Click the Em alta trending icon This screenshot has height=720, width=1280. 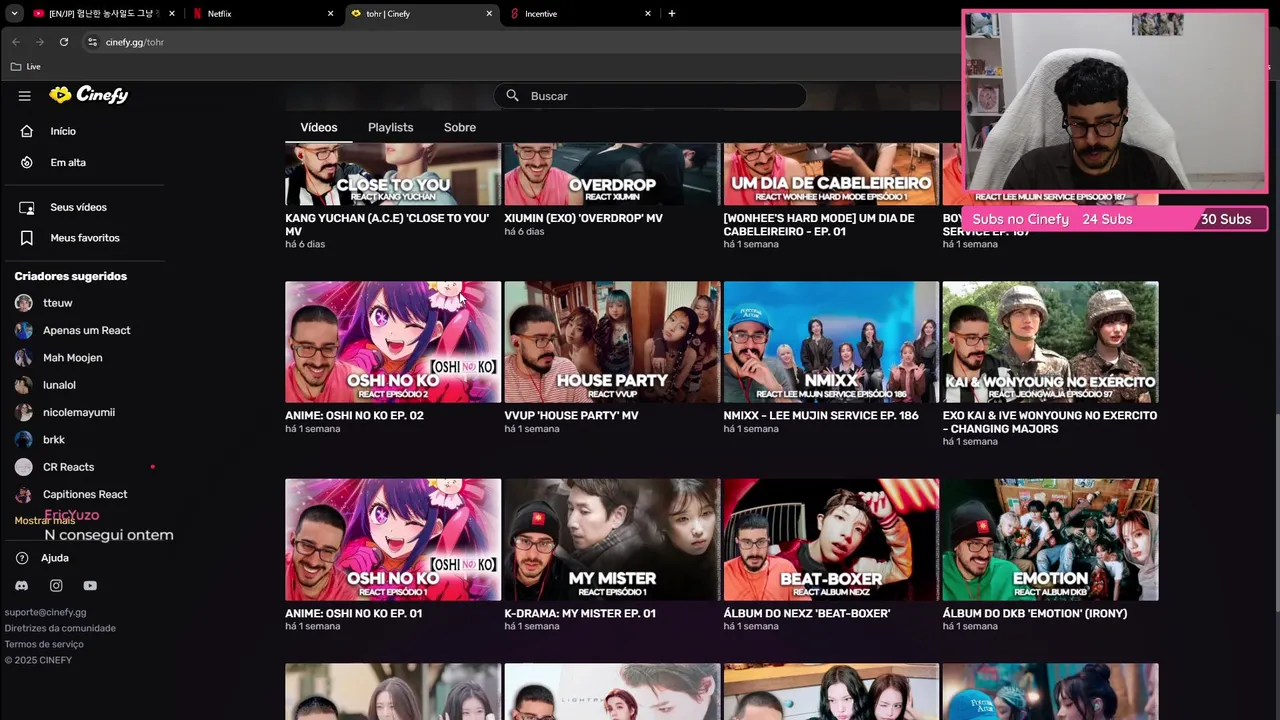coord(27,162)
